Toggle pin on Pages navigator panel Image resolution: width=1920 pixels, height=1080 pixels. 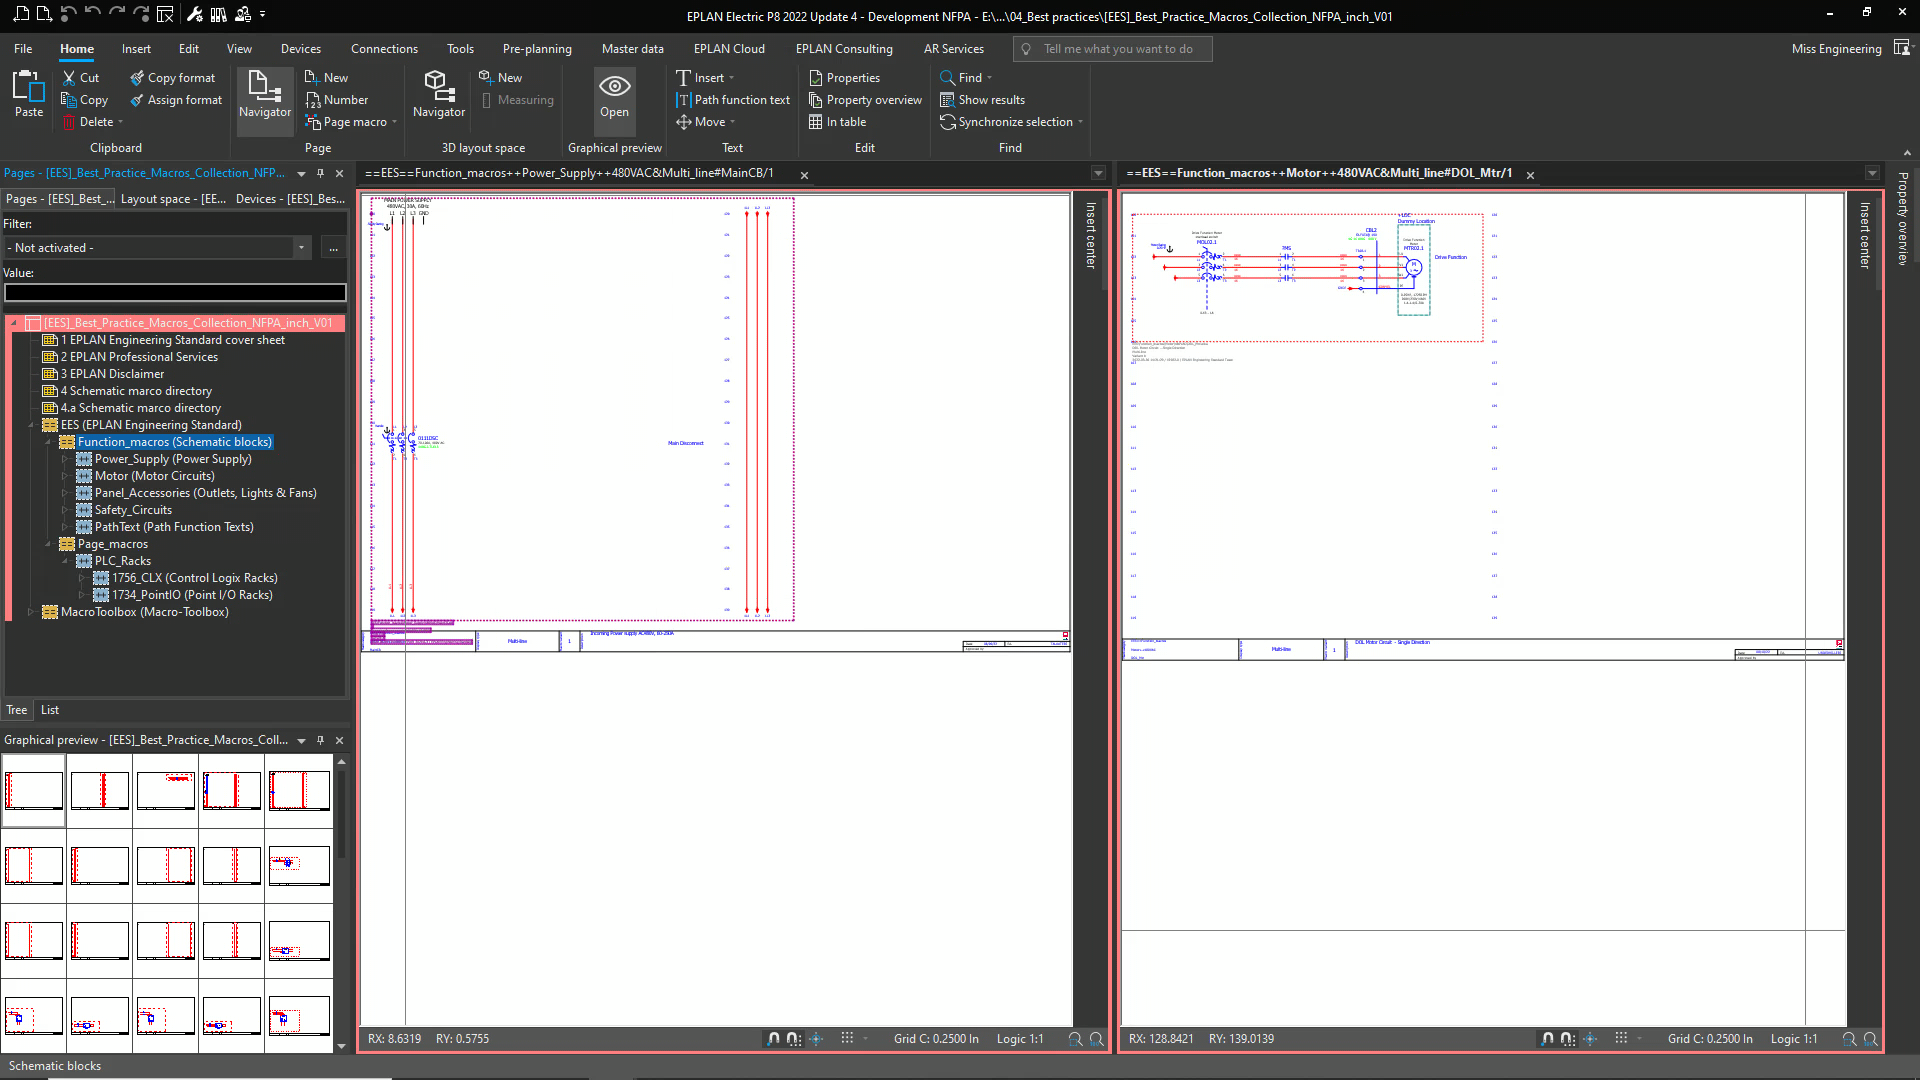(321, 173)
